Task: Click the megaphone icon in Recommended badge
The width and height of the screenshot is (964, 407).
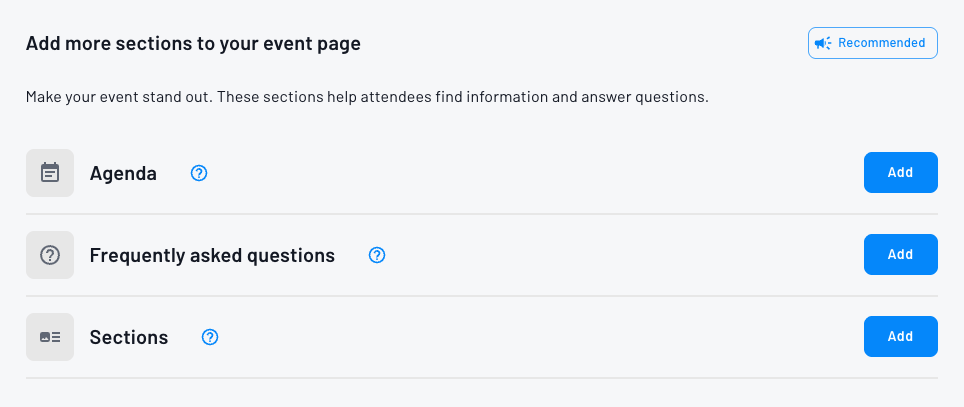Action: 823,43
